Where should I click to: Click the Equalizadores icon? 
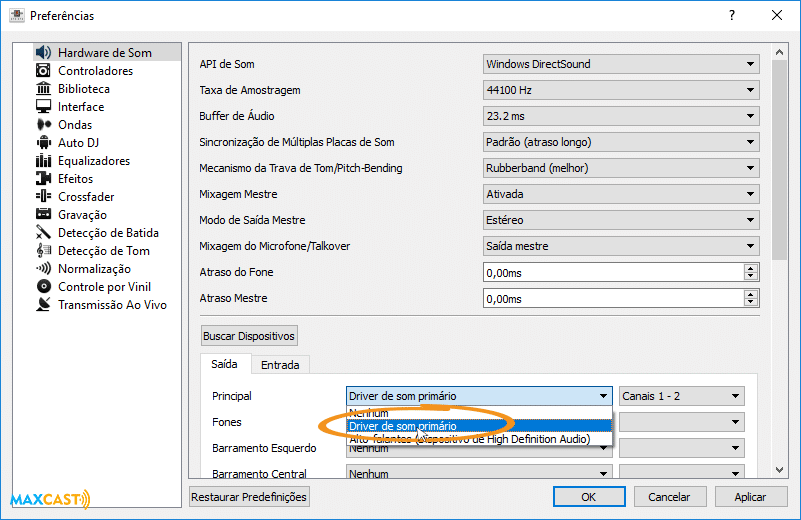[x=43, y=161]
